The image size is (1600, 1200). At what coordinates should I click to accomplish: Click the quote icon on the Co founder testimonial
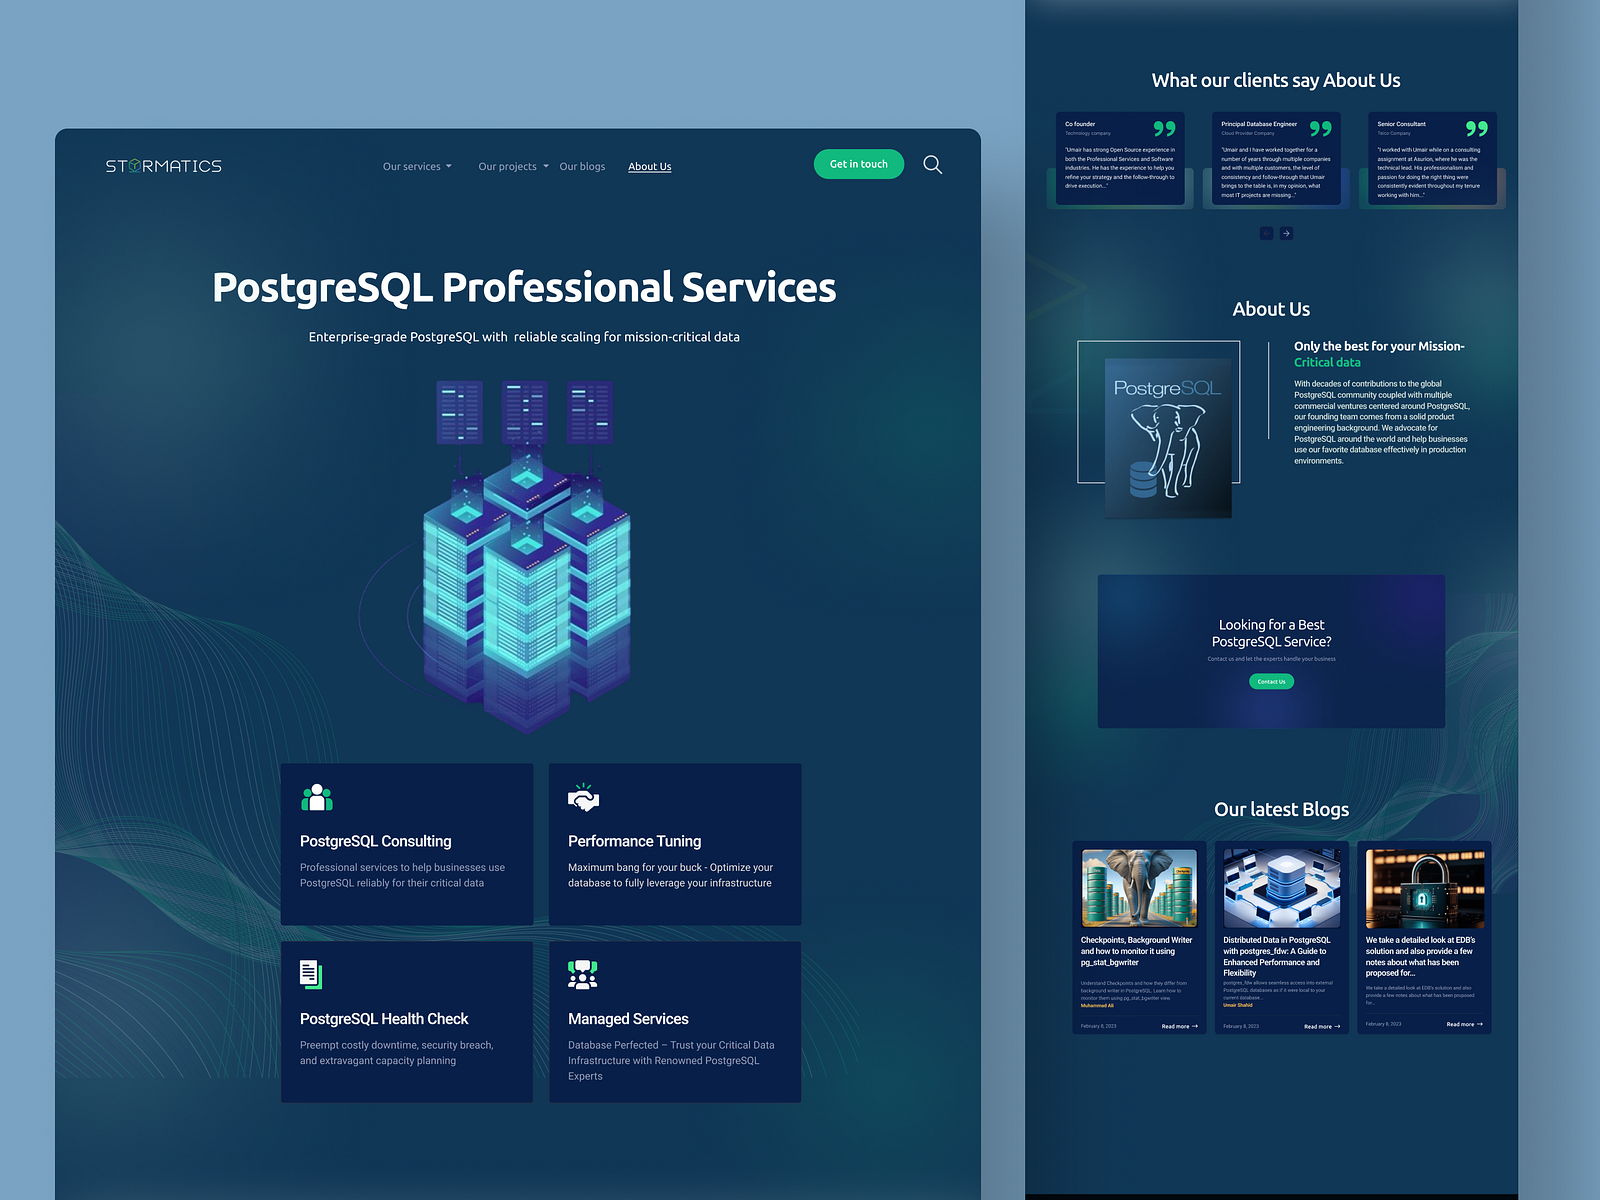click(x=1163, y=128)
